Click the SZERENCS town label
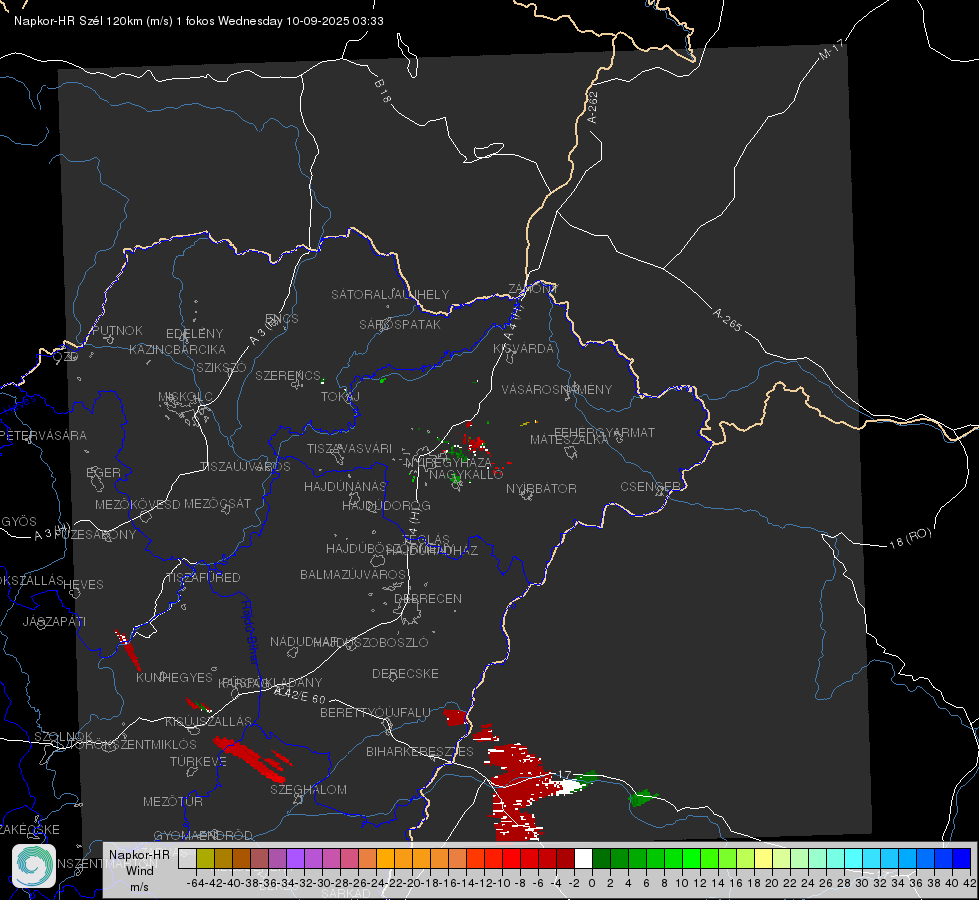The height and width of the screenshot is (900, 979). 288,376
